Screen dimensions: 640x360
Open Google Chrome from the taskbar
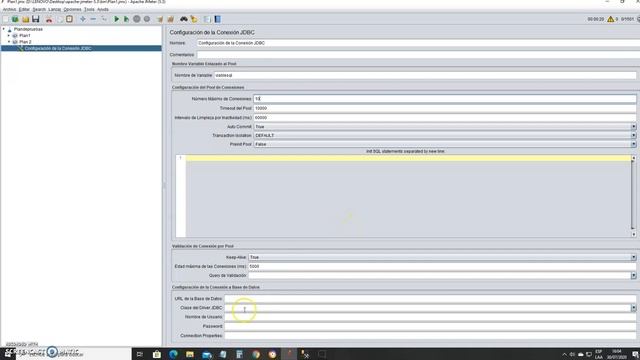pos(256,354)
